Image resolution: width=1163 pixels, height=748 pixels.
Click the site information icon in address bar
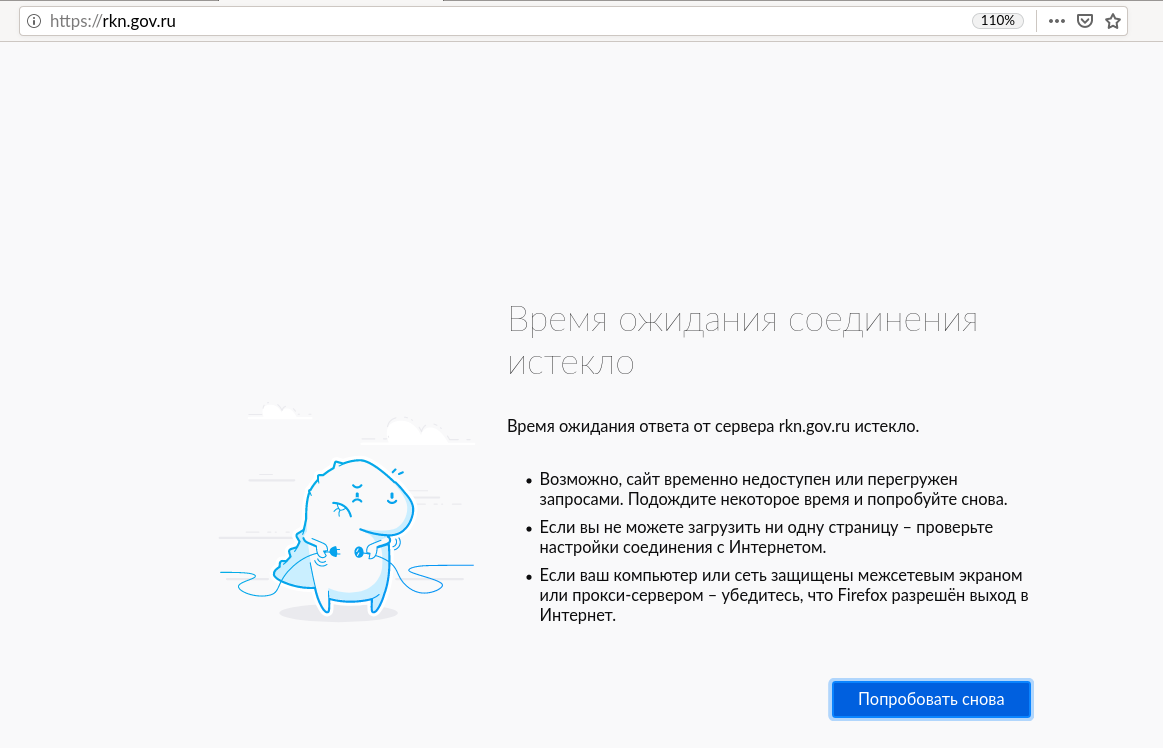click(34, 20)
